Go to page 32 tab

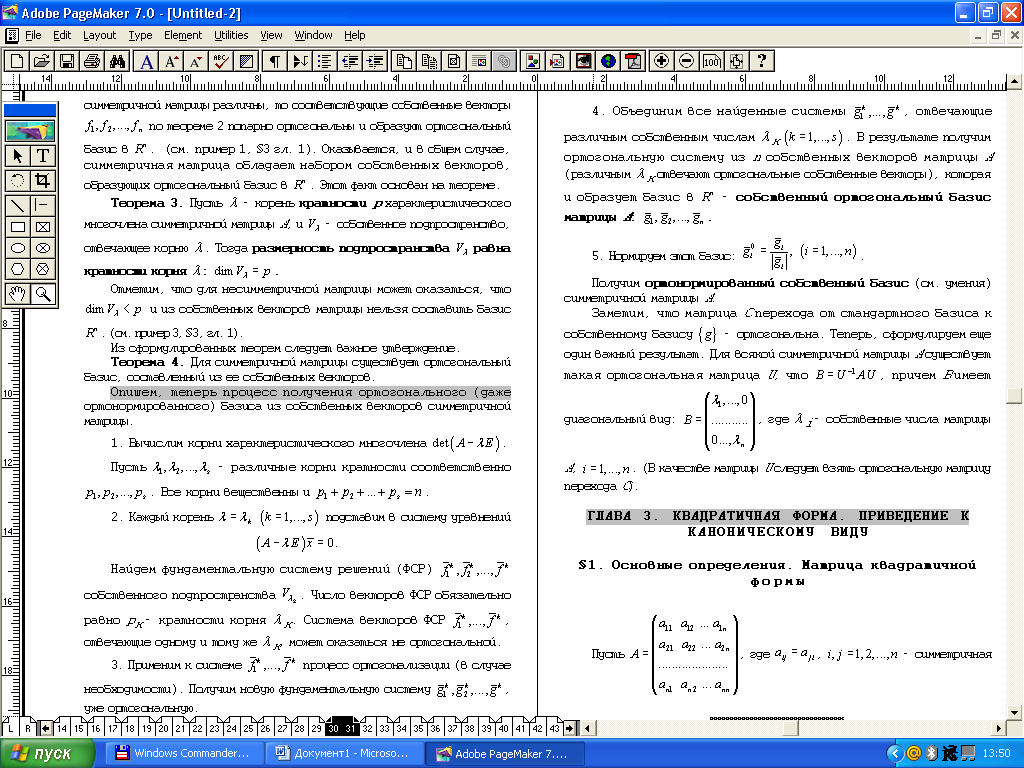pyautogui.click(x=367, y=728)
